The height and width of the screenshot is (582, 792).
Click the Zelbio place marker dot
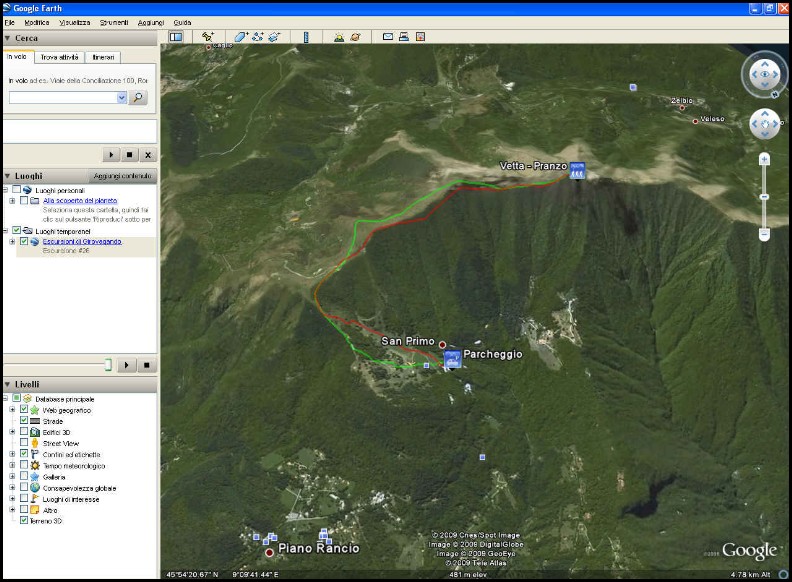click(682, 108)
